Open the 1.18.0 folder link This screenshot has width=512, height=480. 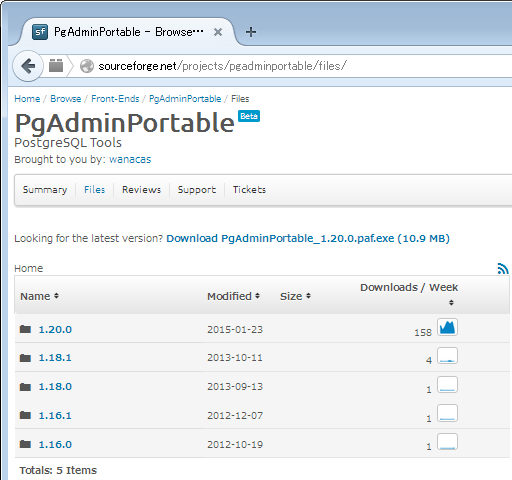point(55,387)
